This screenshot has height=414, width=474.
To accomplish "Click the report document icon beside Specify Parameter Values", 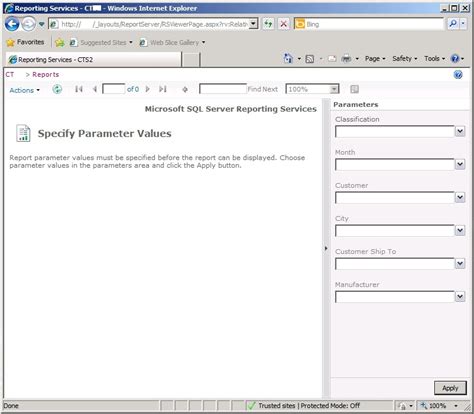I will (x=23, y=133).
